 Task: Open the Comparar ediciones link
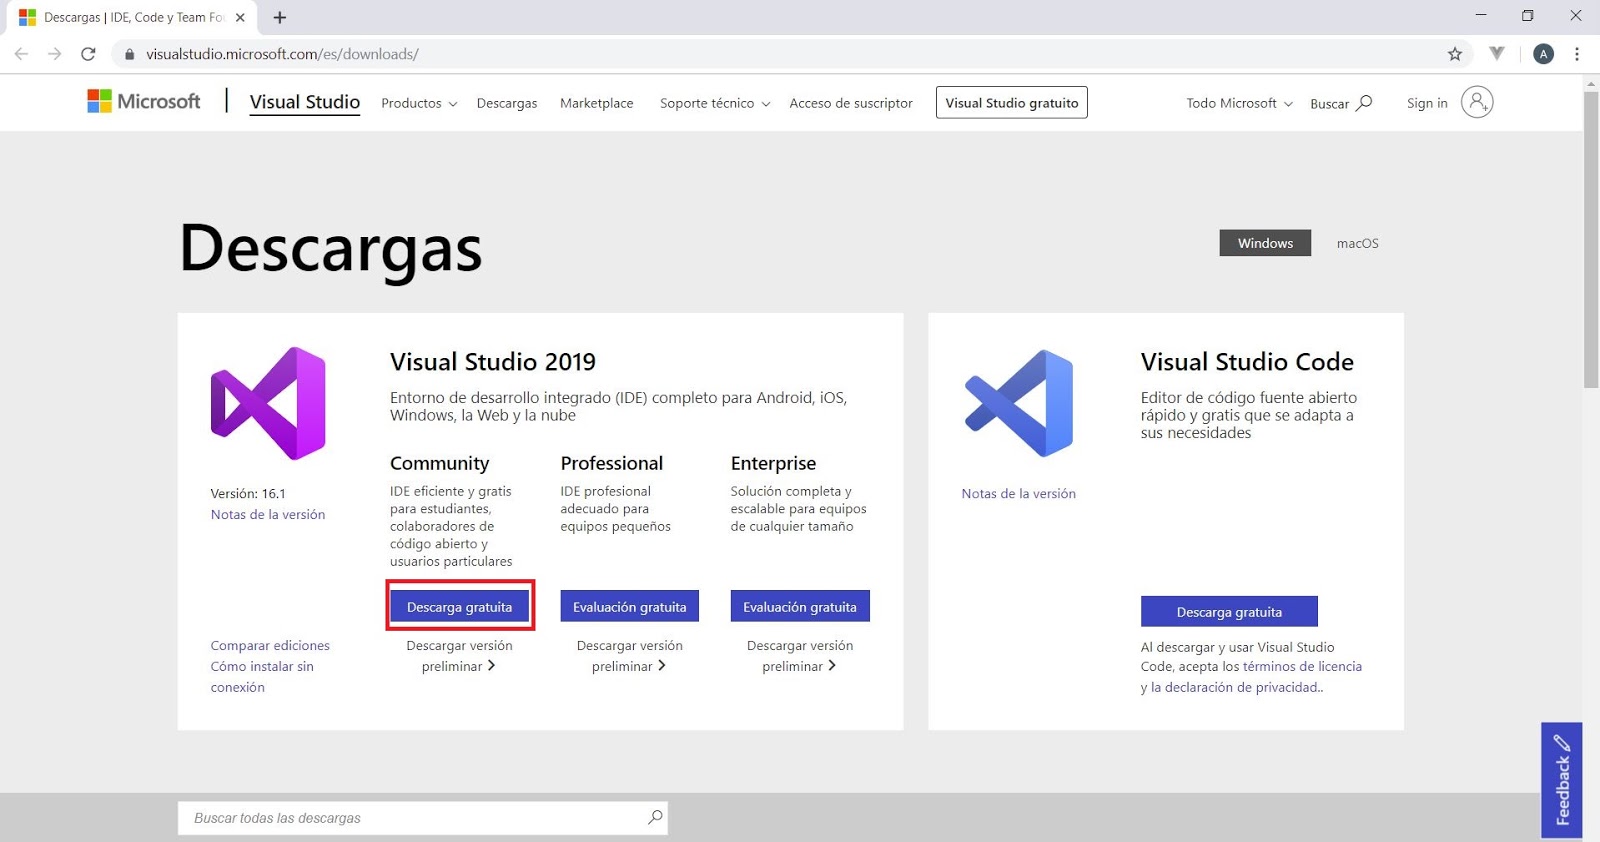pyautogui.click(x=270, y=646)
